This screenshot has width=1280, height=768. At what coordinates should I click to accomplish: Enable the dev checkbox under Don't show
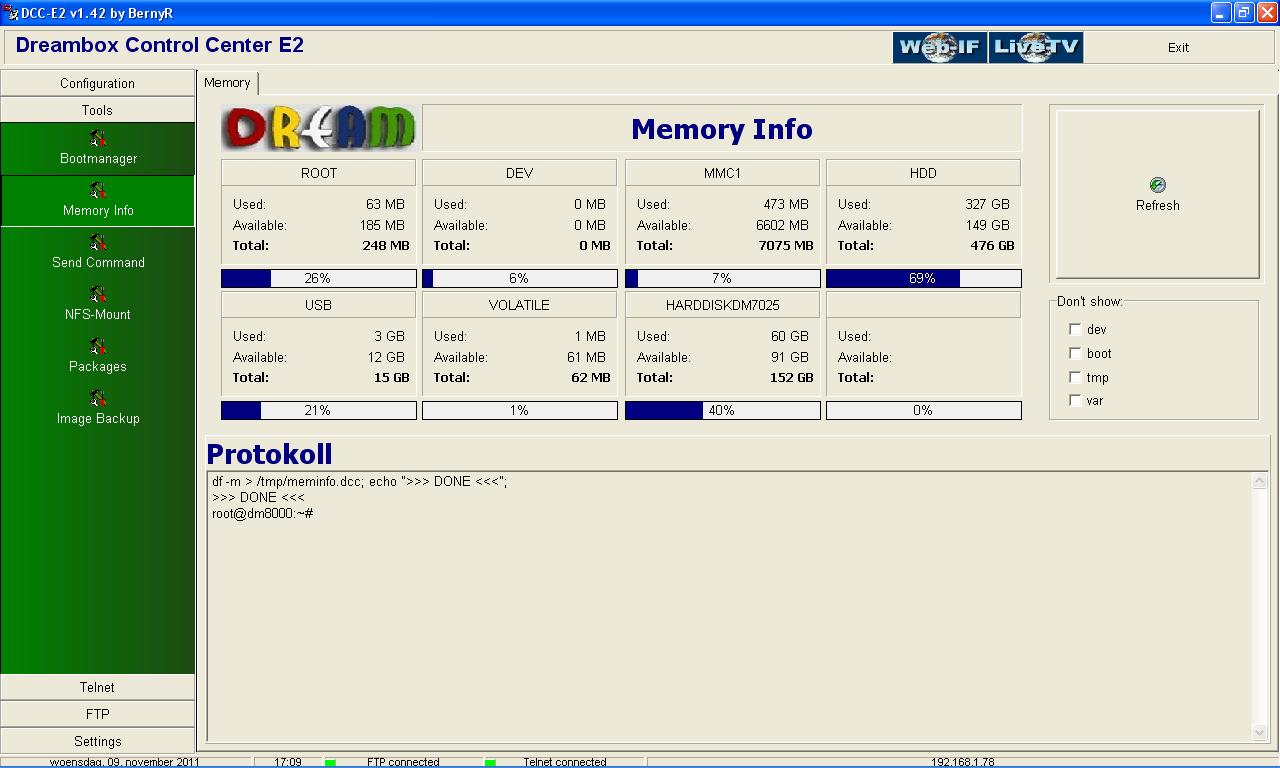[x=1075, y=329]
